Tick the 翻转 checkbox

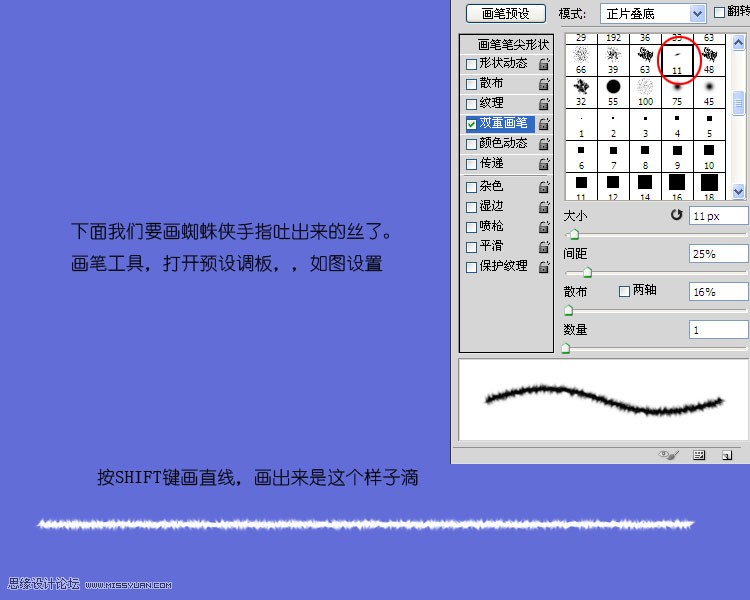[x=719, y=12]
